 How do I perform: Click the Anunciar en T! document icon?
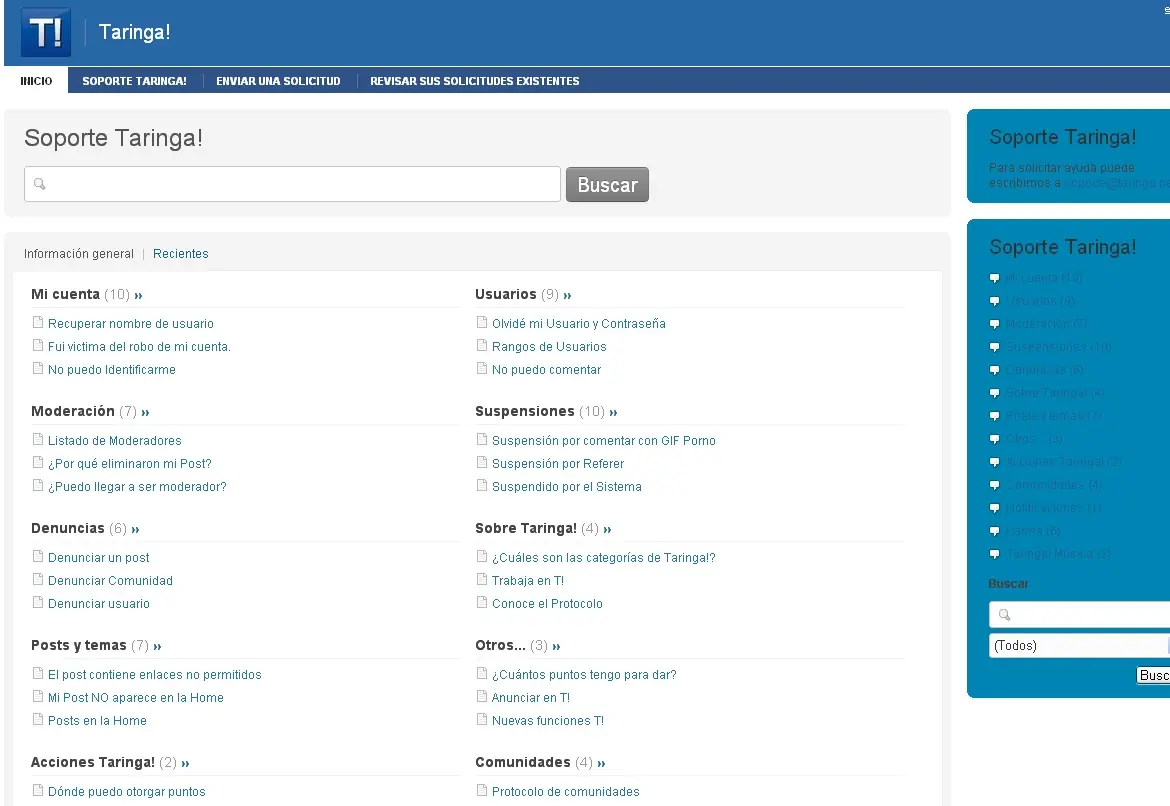[x=482, y=697]
